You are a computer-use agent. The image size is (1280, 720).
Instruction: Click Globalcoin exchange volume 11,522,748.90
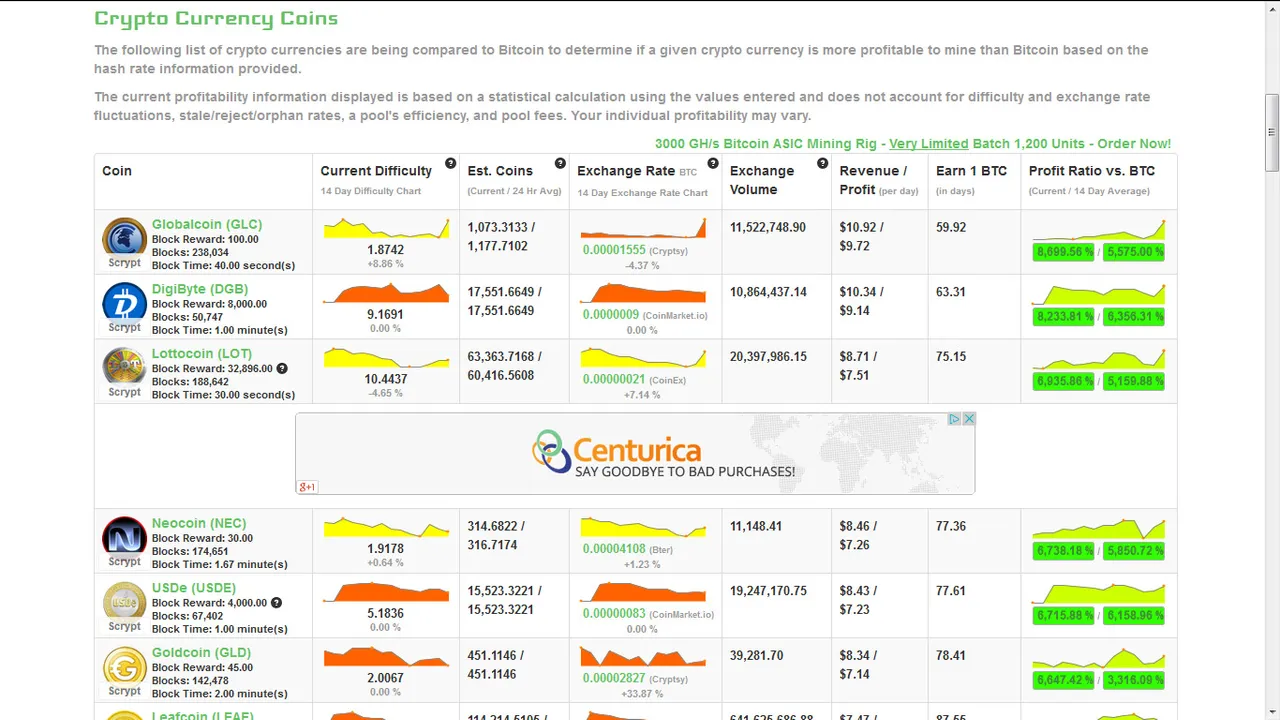pyautogui.click(x=768, y=227)
